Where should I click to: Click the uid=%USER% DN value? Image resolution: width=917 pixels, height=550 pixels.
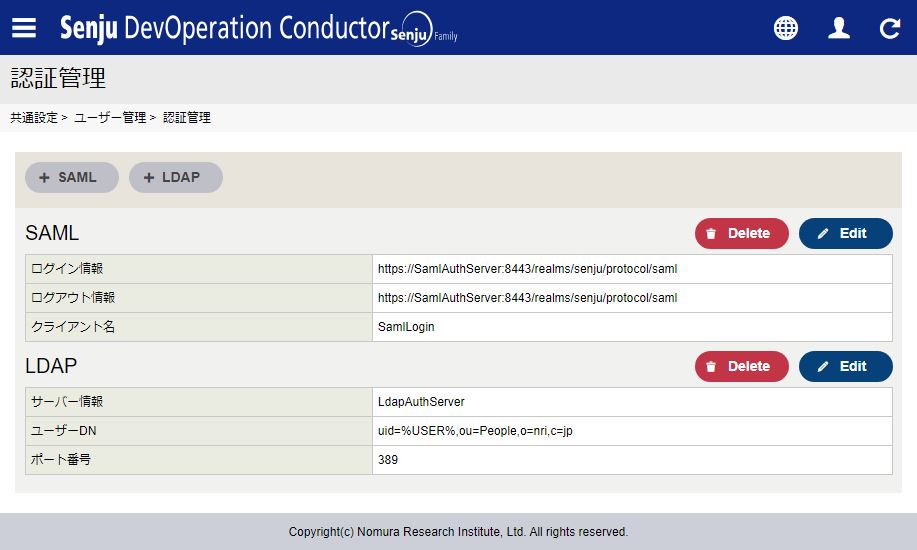(x=475, y=431)
